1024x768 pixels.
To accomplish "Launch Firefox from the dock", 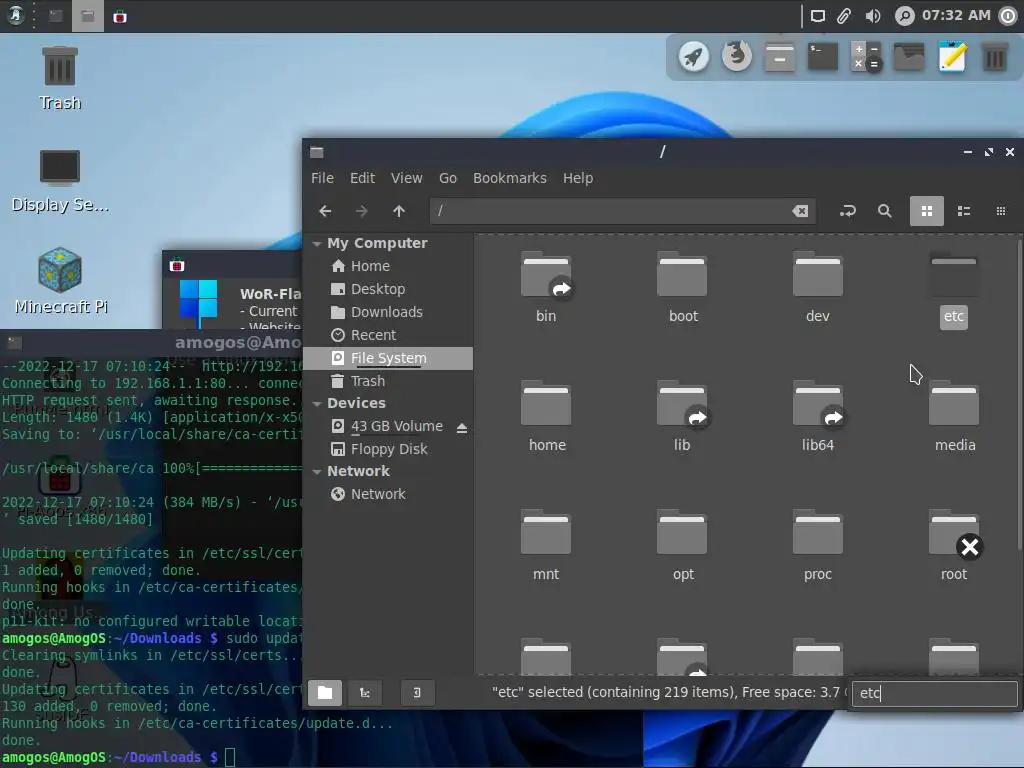I will coord(737,56).
